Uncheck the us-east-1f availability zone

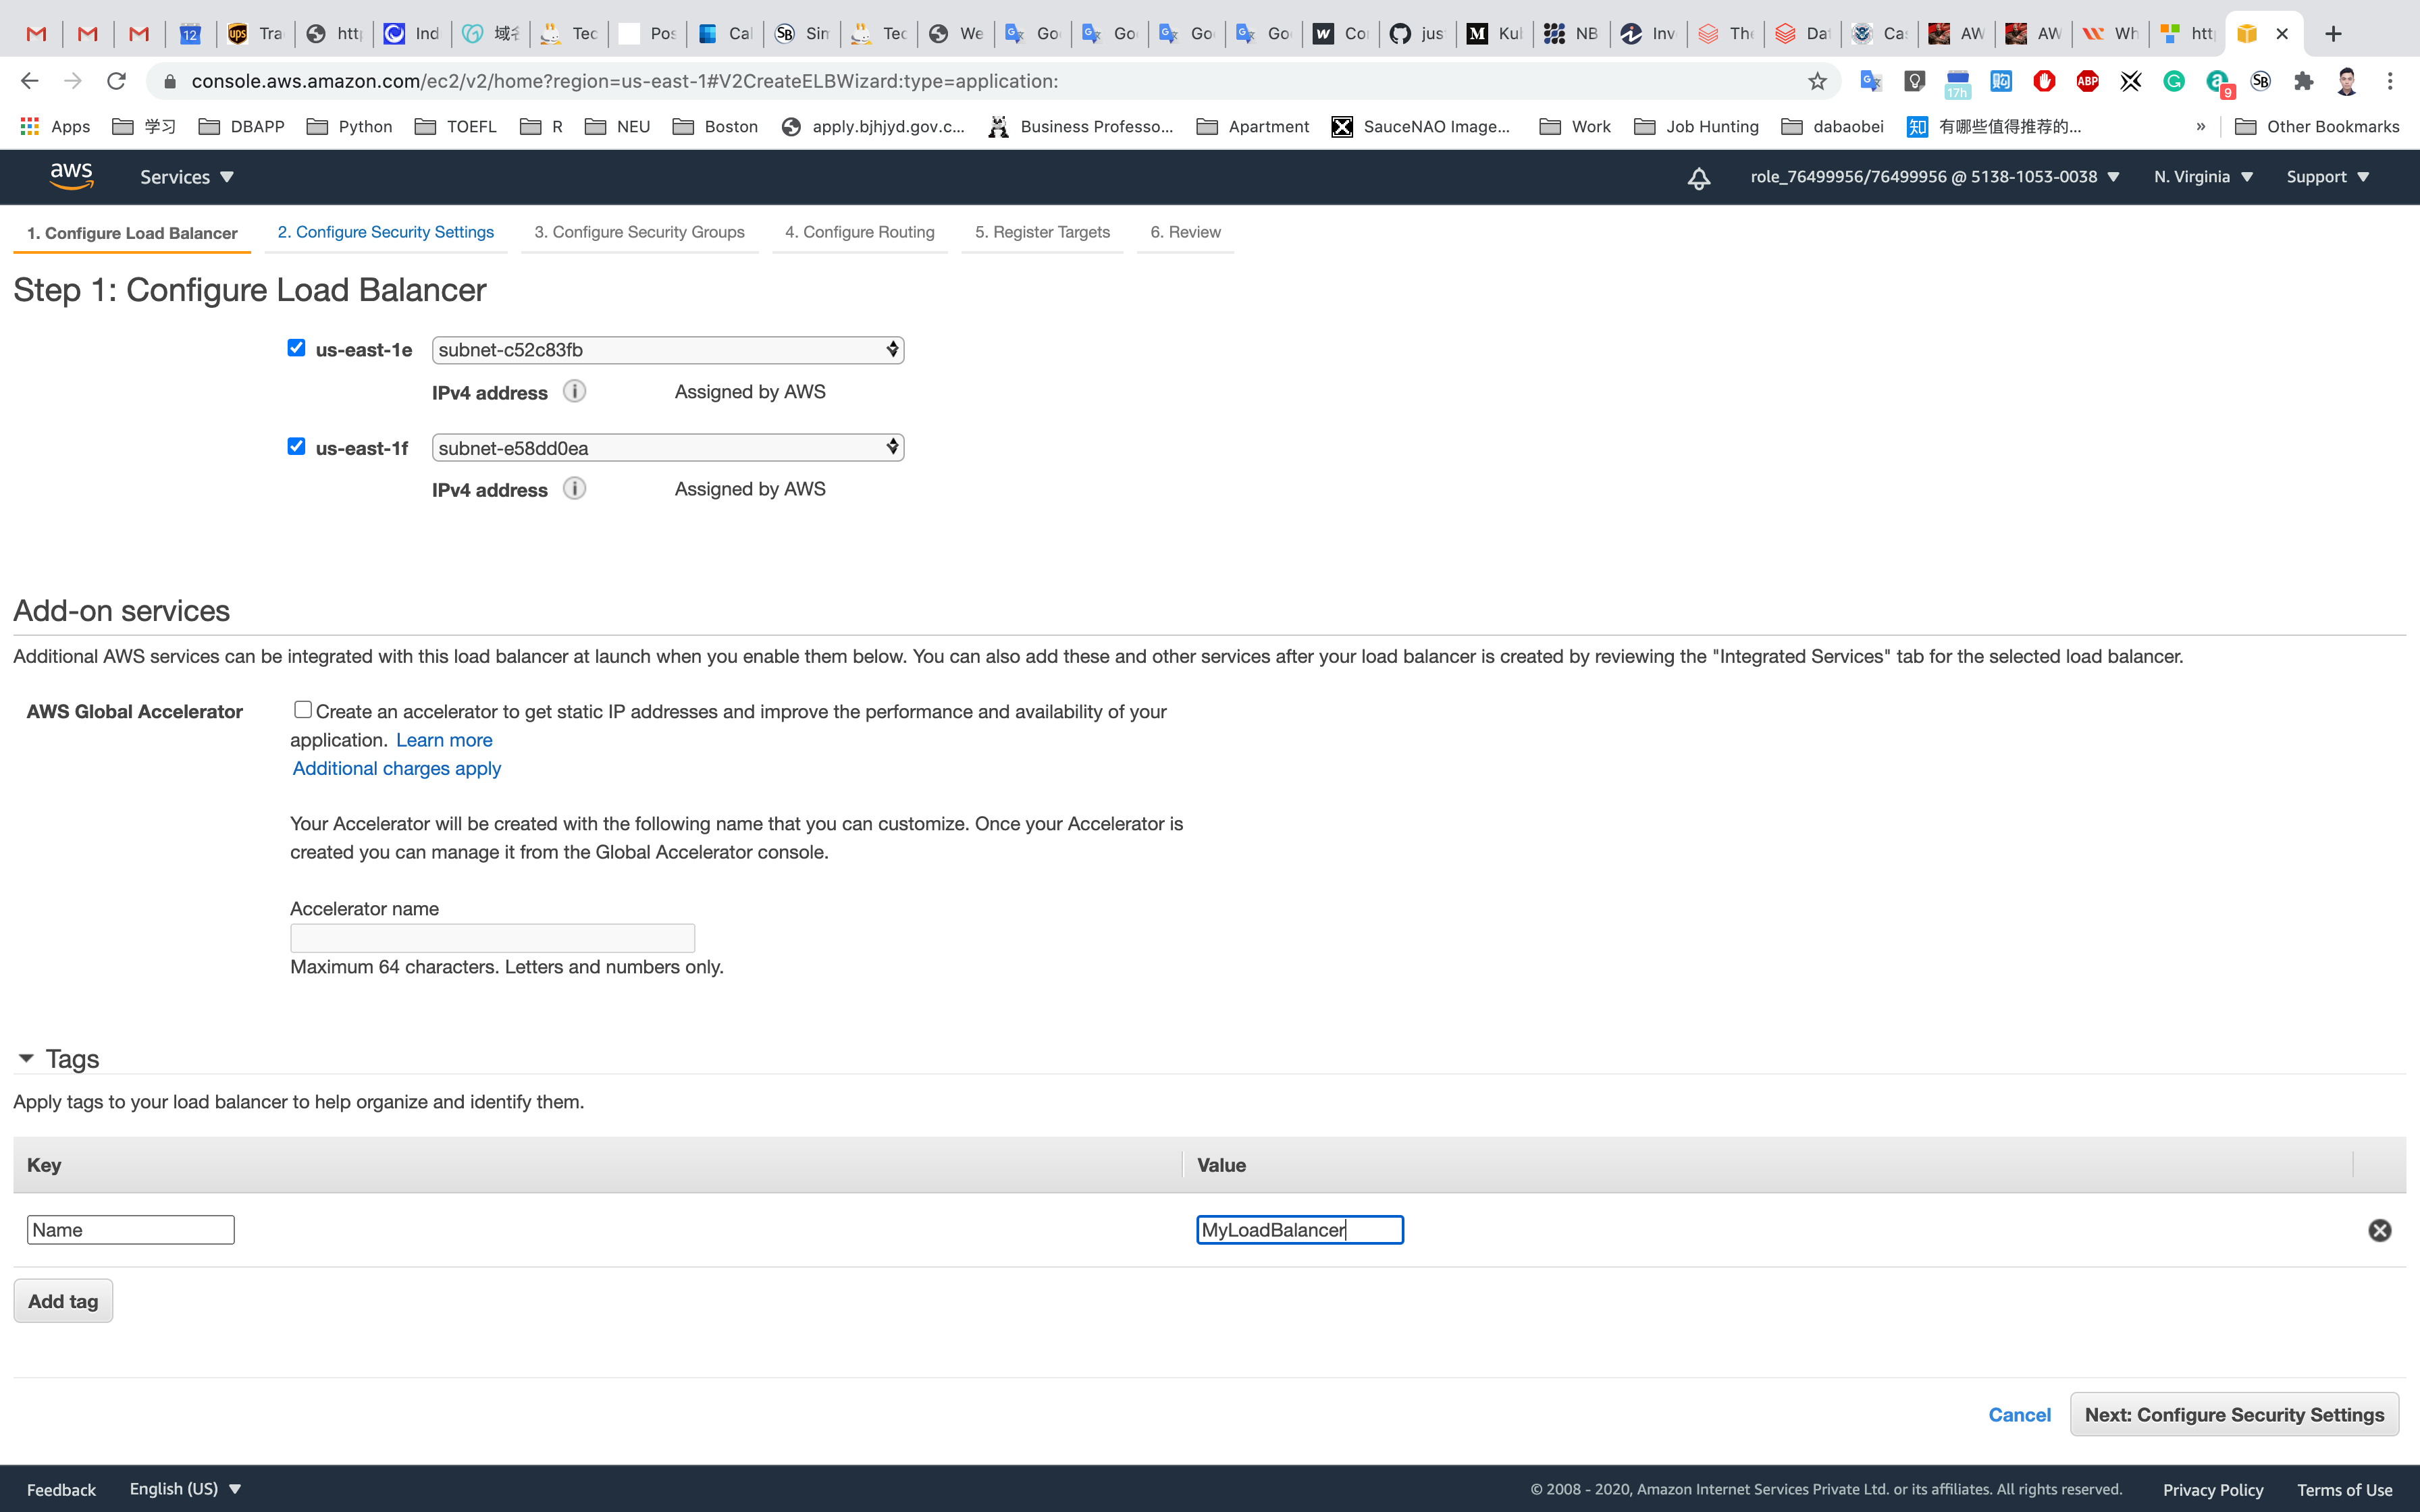click(x=296, y=446)
